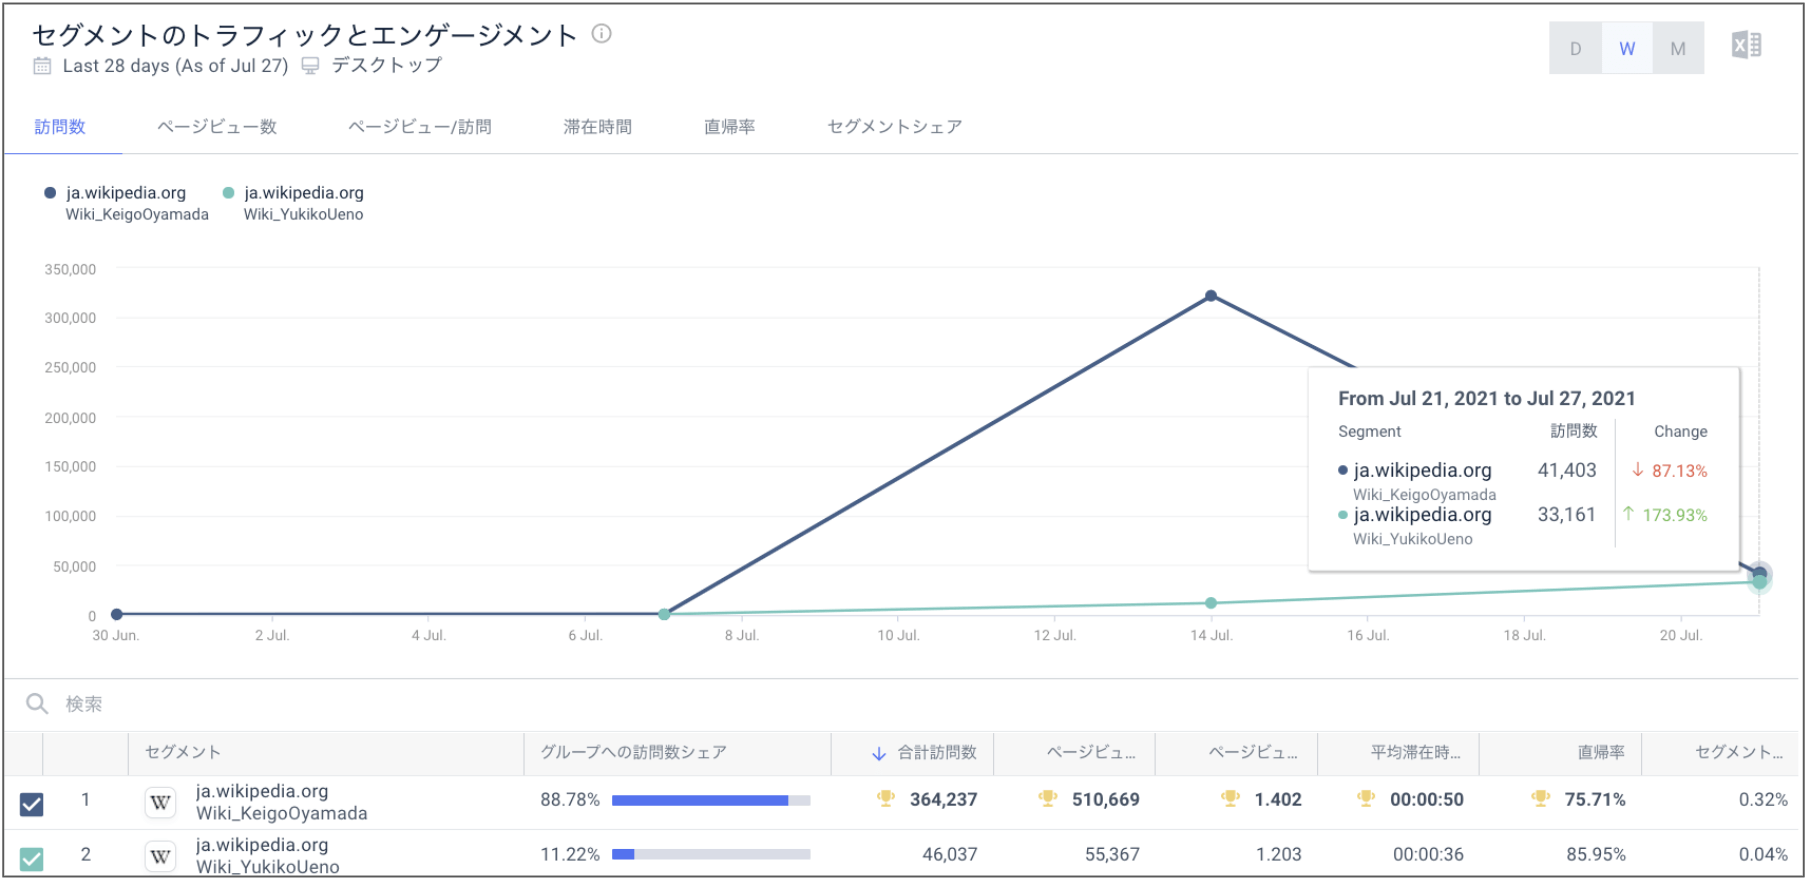The image size is (1809, 882).
Task: Click the 88.78% share bar
Action: point(711,800)
